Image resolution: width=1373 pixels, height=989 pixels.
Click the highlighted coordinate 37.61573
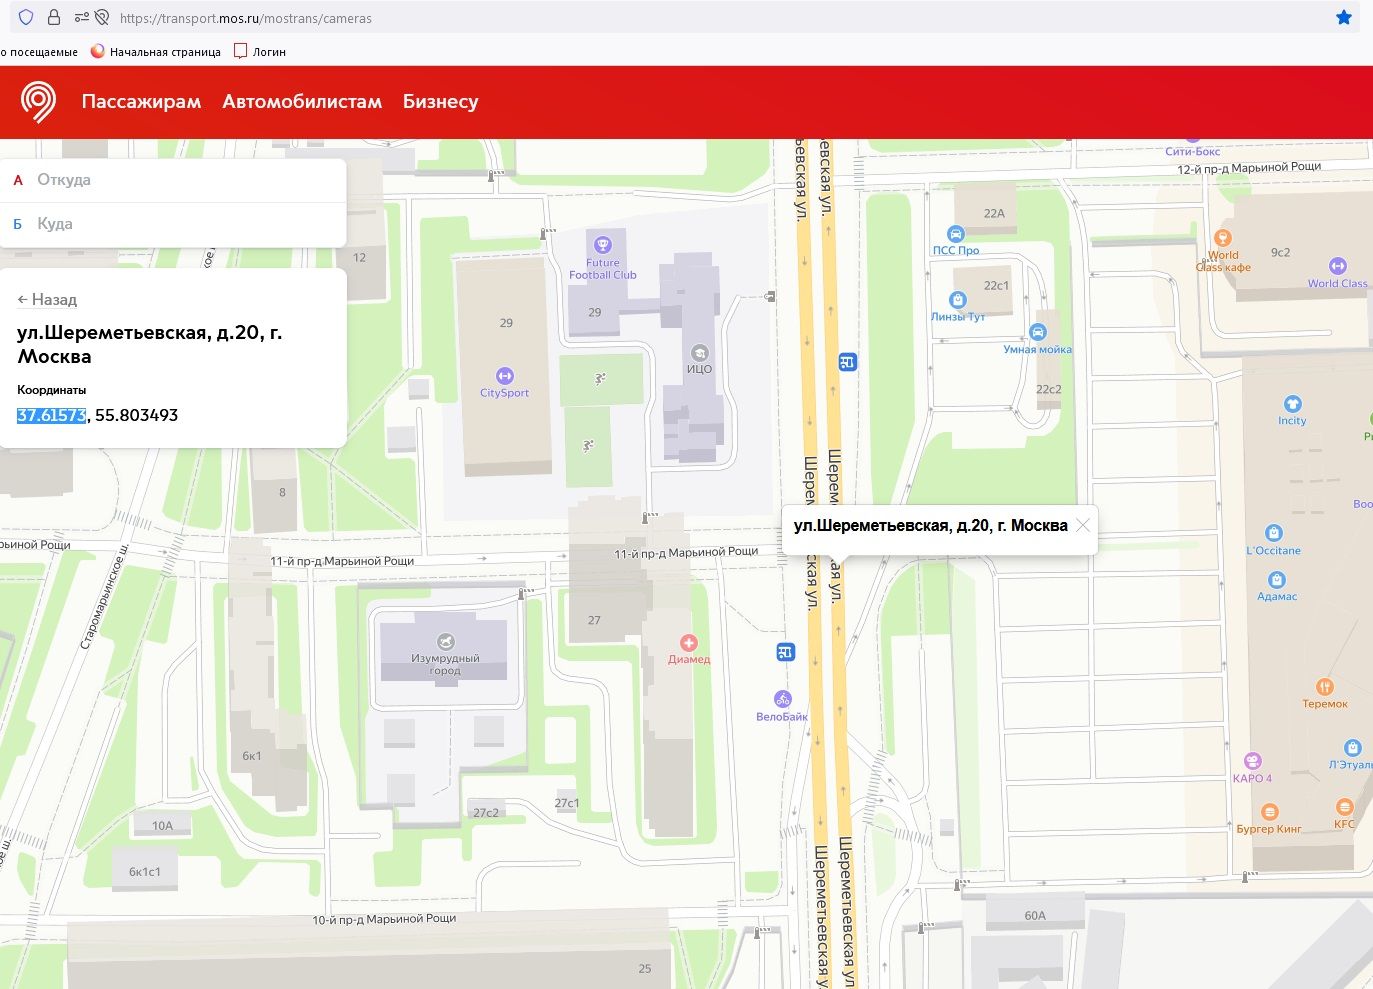tap(51, 415)
